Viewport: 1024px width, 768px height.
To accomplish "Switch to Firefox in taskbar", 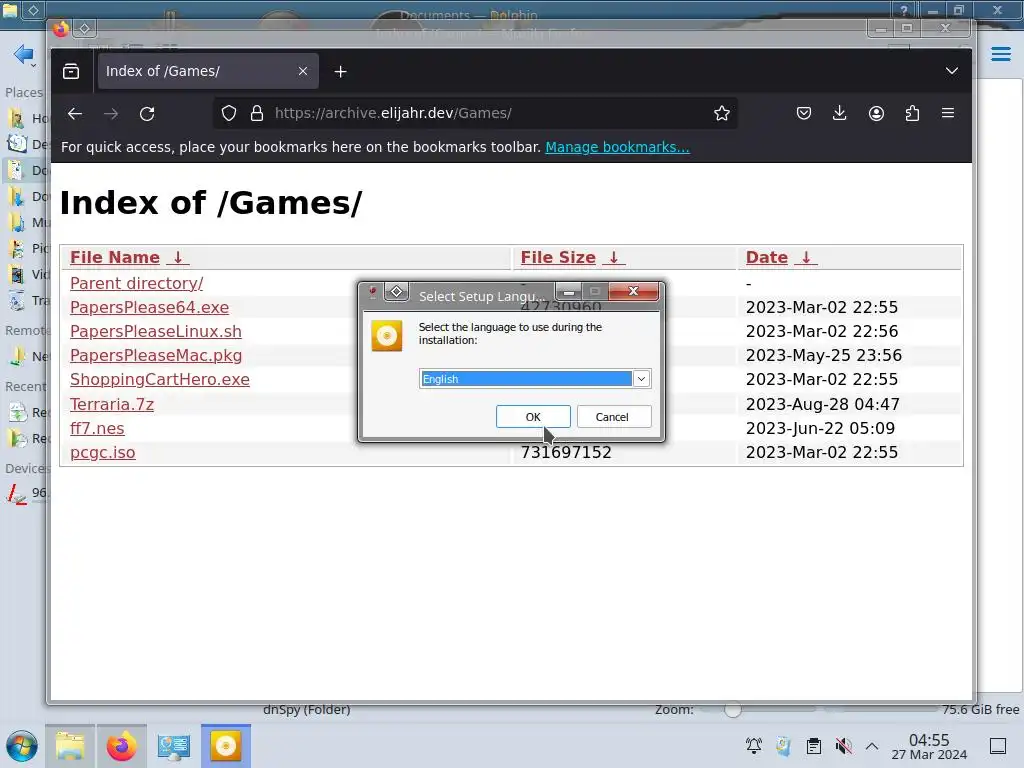I will coord(121,746).
